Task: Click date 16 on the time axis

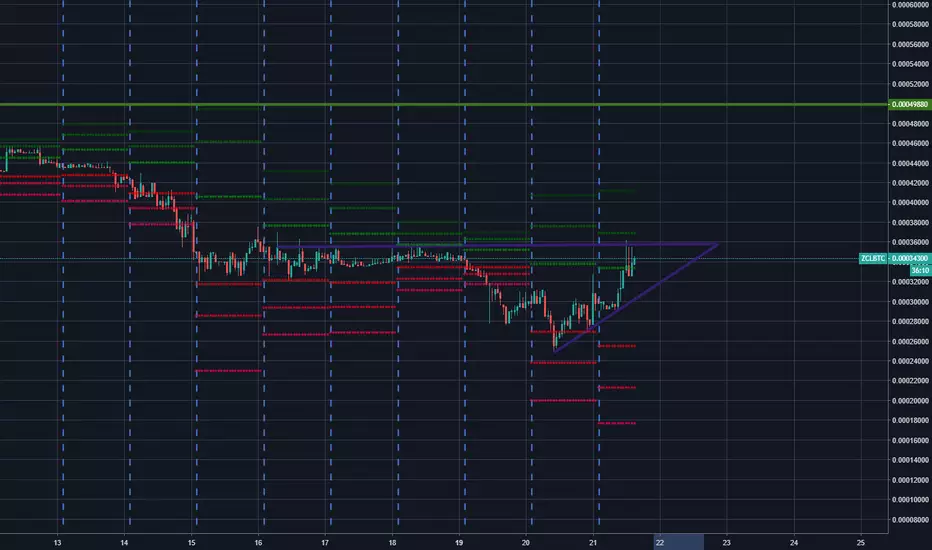Action: 259,542
